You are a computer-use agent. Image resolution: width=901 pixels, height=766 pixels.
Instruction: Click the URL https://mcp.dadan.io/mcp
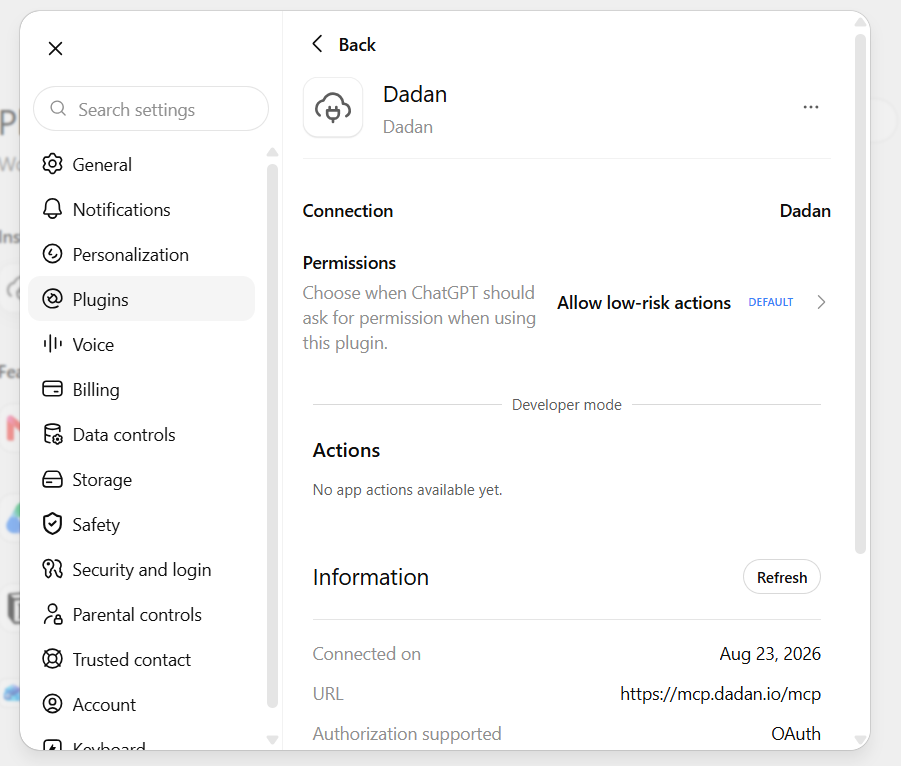click(720, 694)
